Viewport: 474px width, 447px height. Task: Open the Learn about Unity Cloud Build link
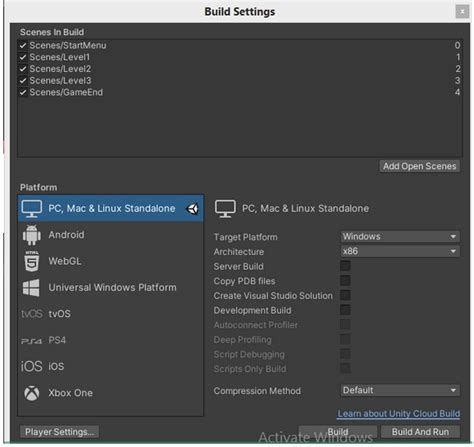tap(399, 414)
